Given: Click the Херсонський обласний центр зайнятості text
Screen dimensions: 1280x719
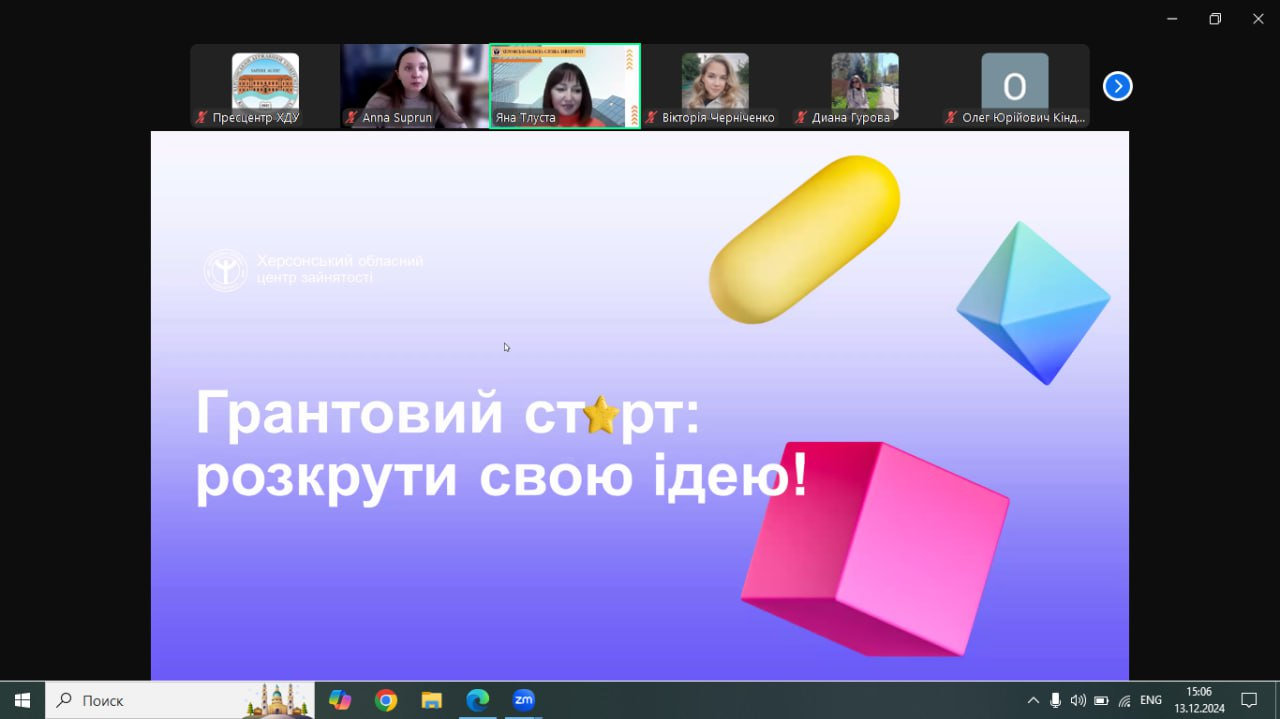Looking at the screenshot, I should click(340, 269).
